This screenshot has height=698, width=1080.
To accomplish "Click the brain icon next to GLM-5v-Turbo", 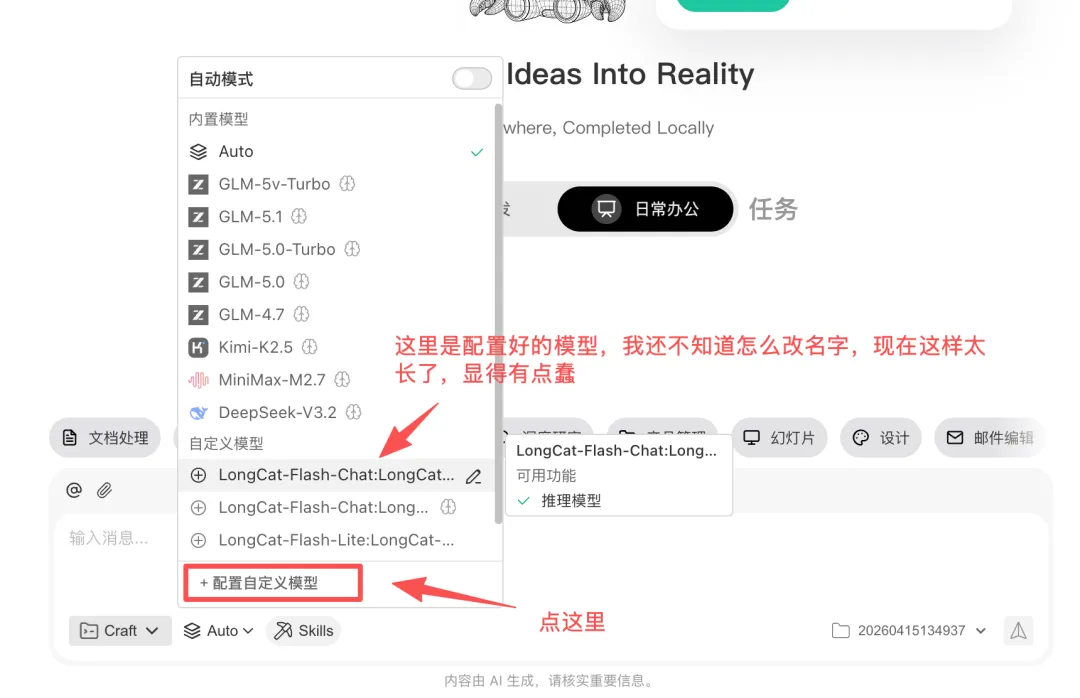I will 347,184.
